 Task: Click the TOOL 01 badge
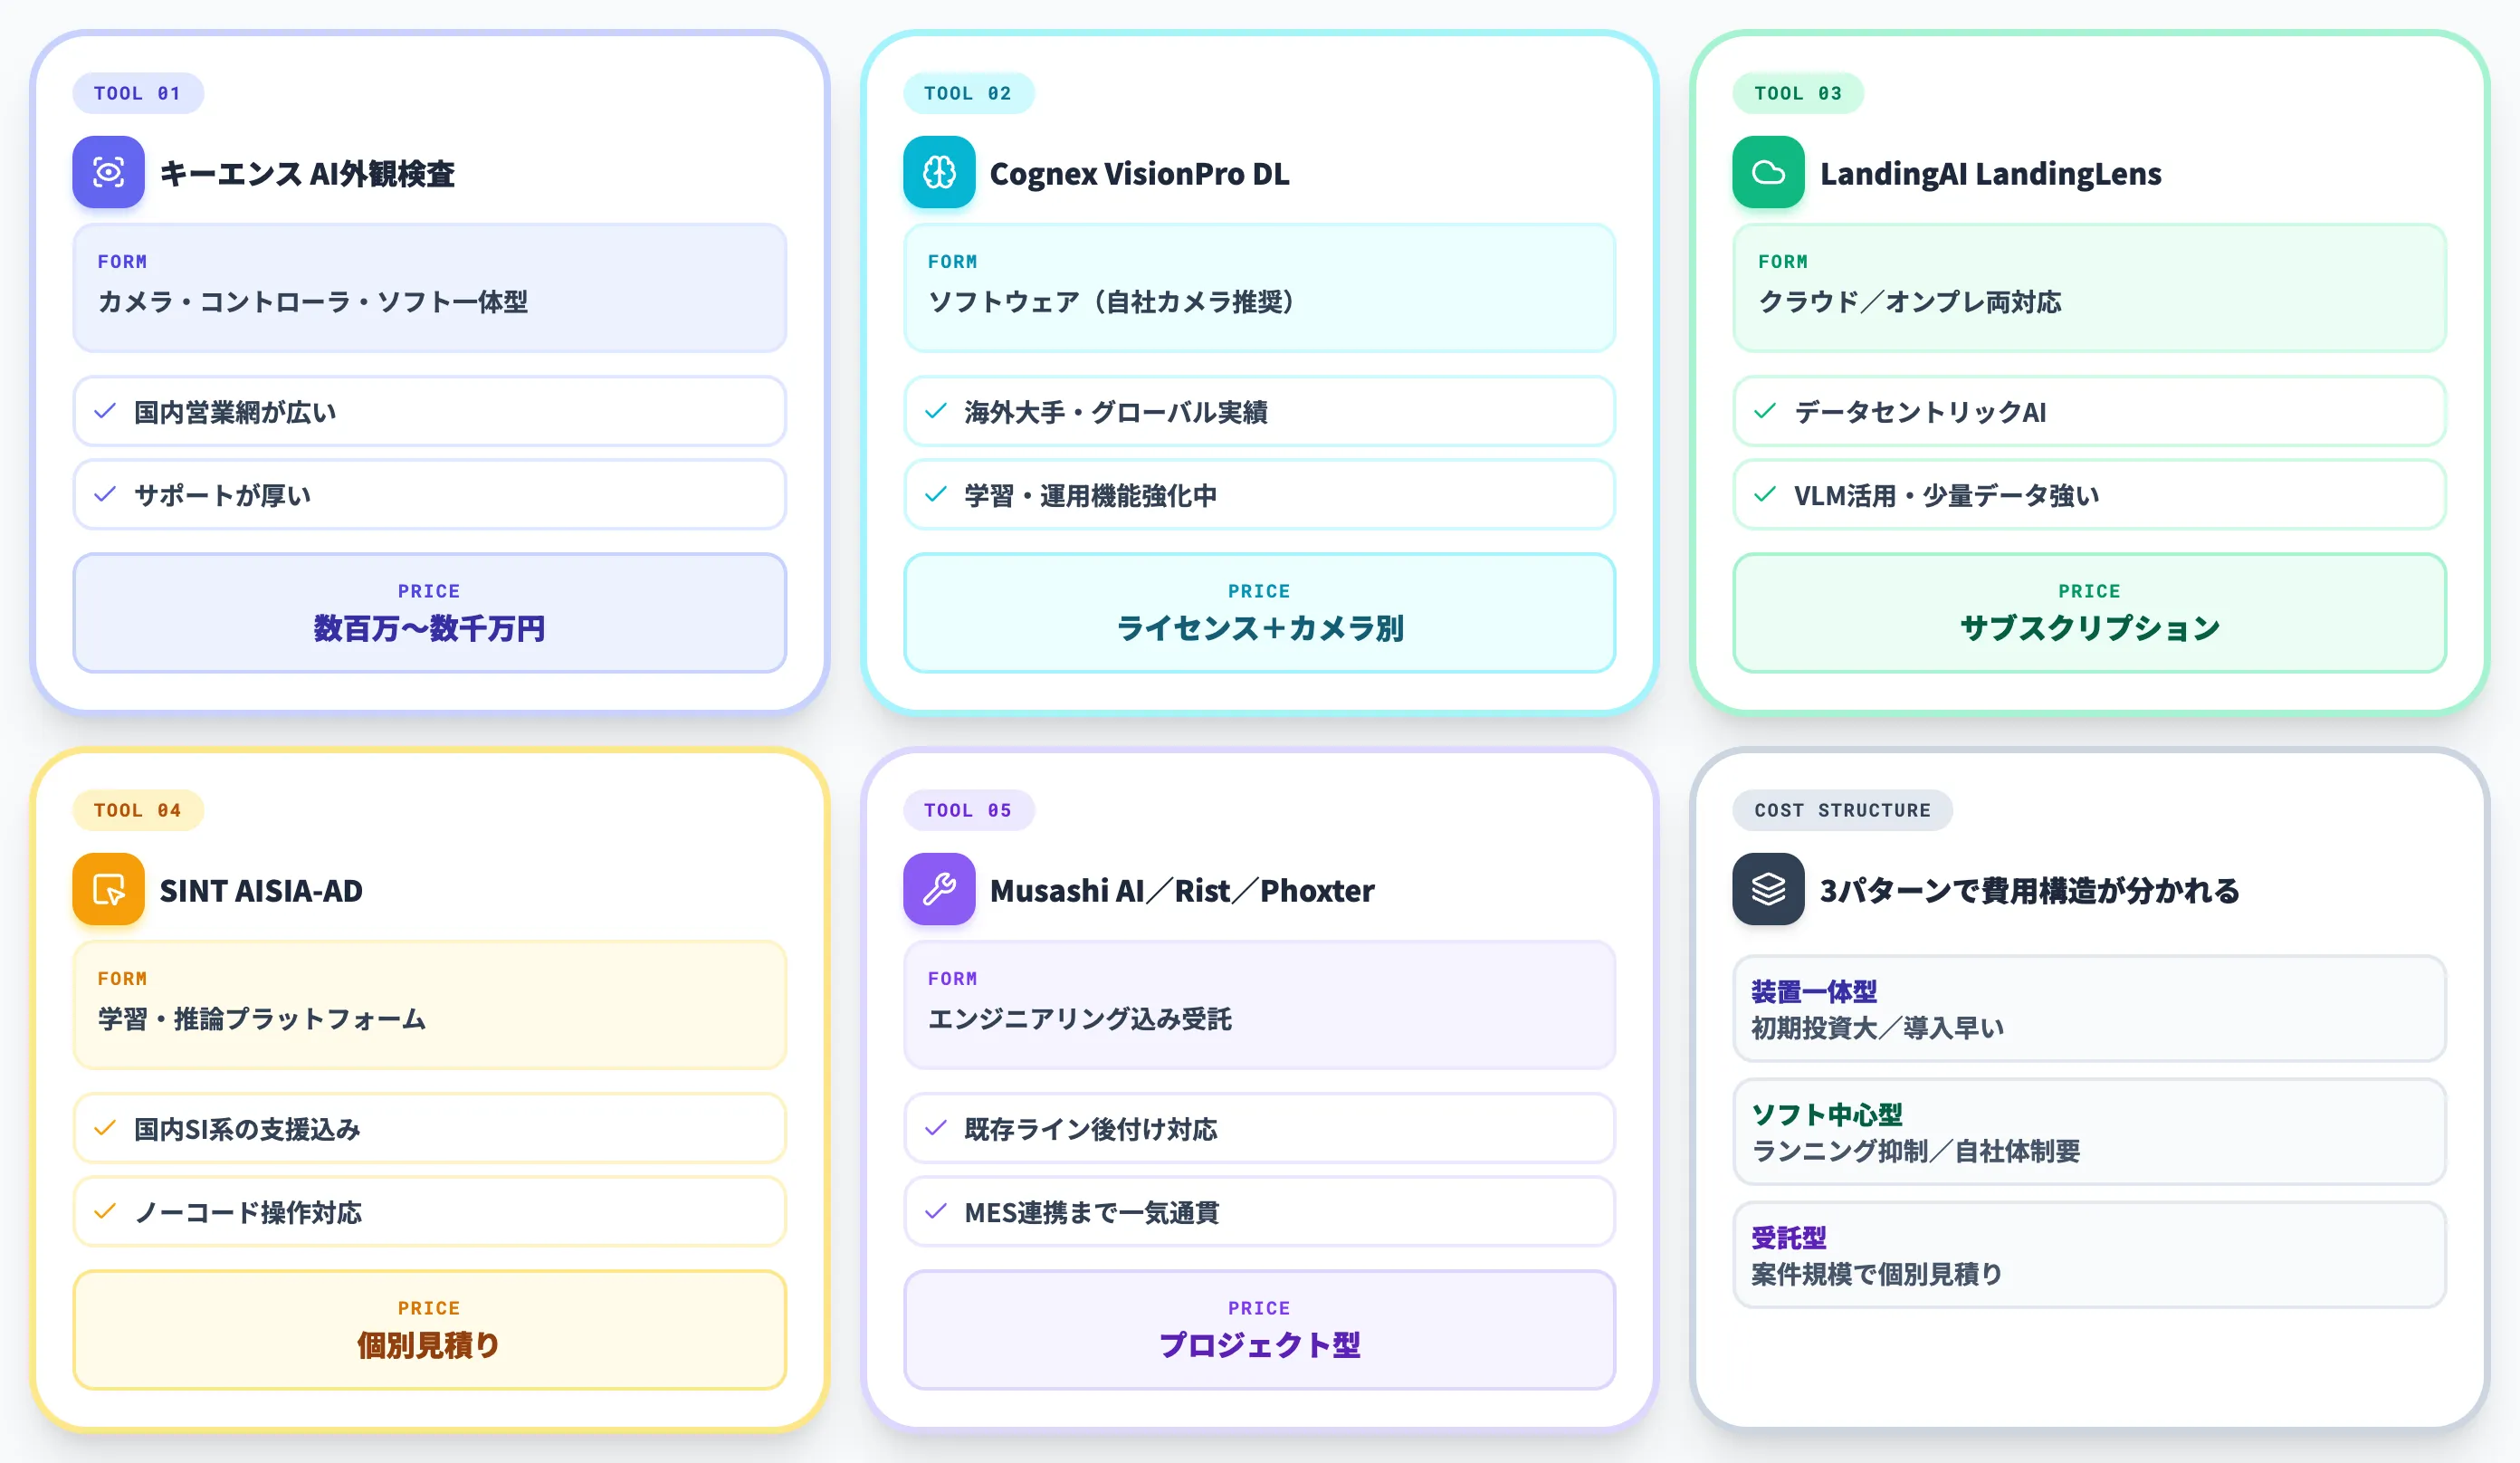point(138,93)
